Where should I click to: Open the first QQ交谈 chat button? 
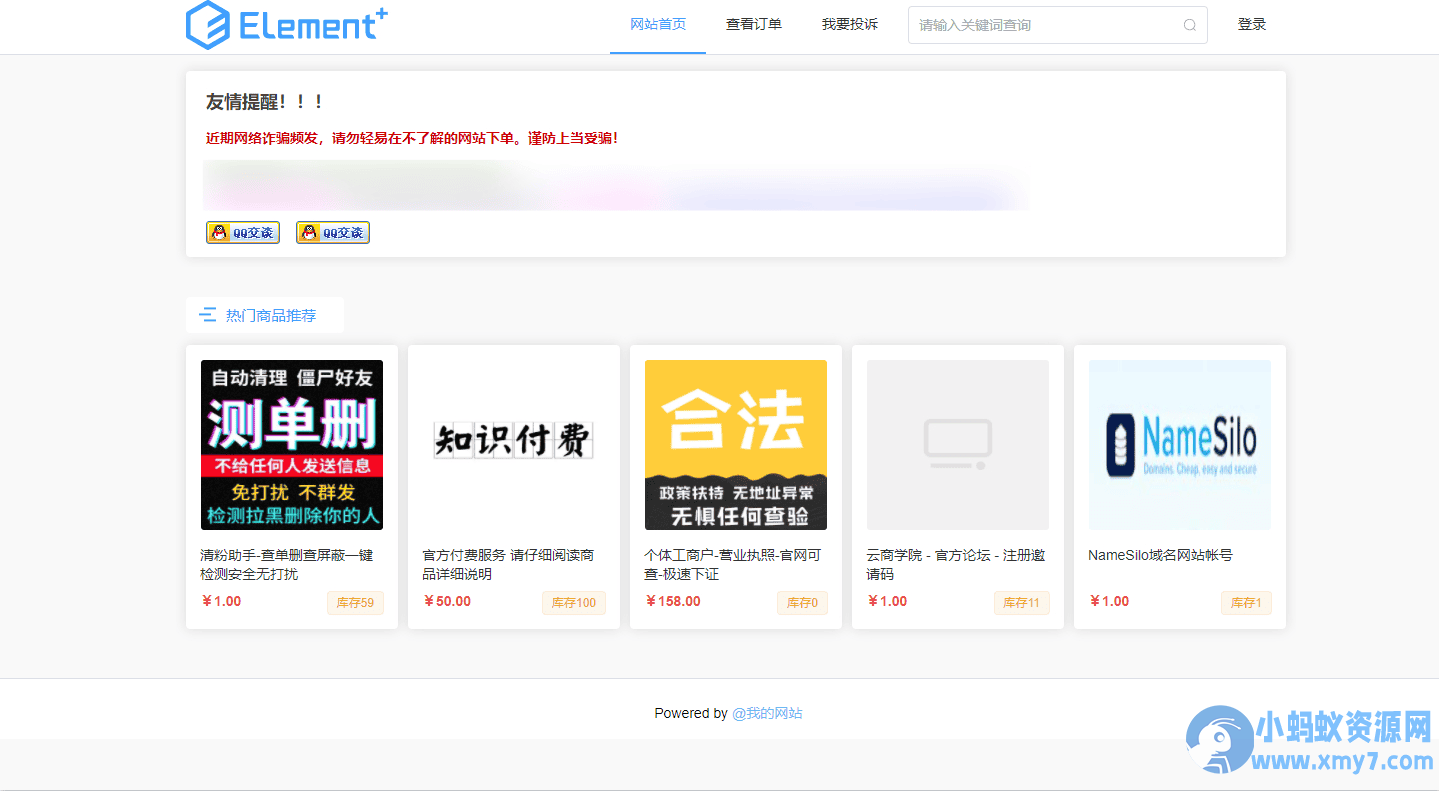(243, 232)
